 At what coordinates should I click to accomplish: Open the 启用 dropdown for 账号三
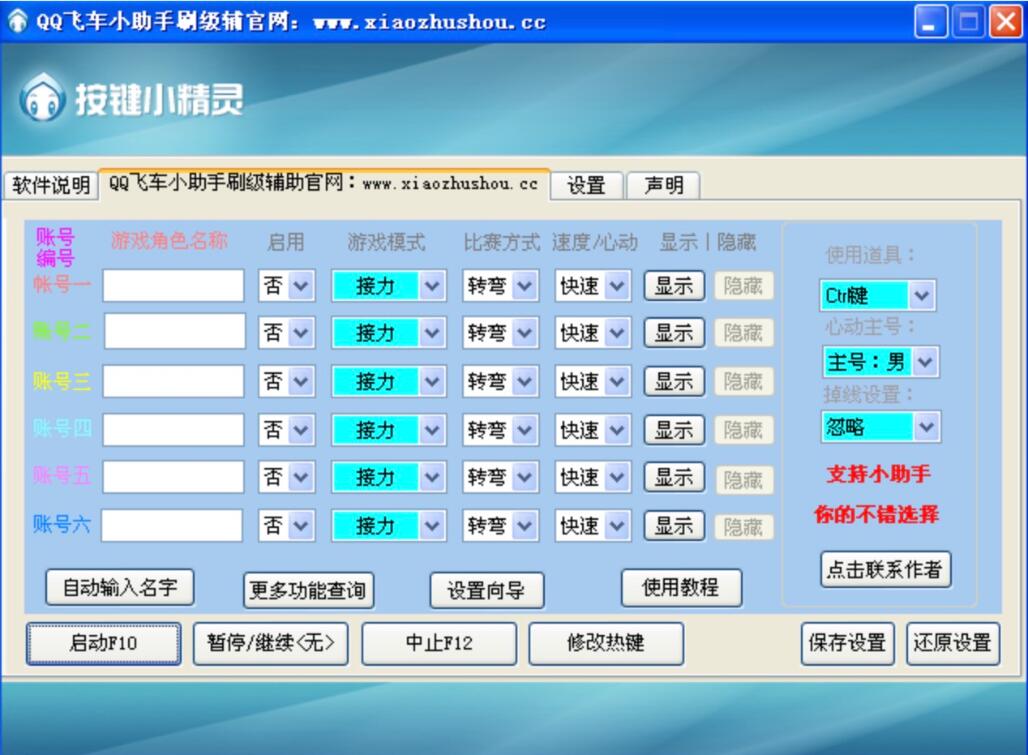point(301,381)
